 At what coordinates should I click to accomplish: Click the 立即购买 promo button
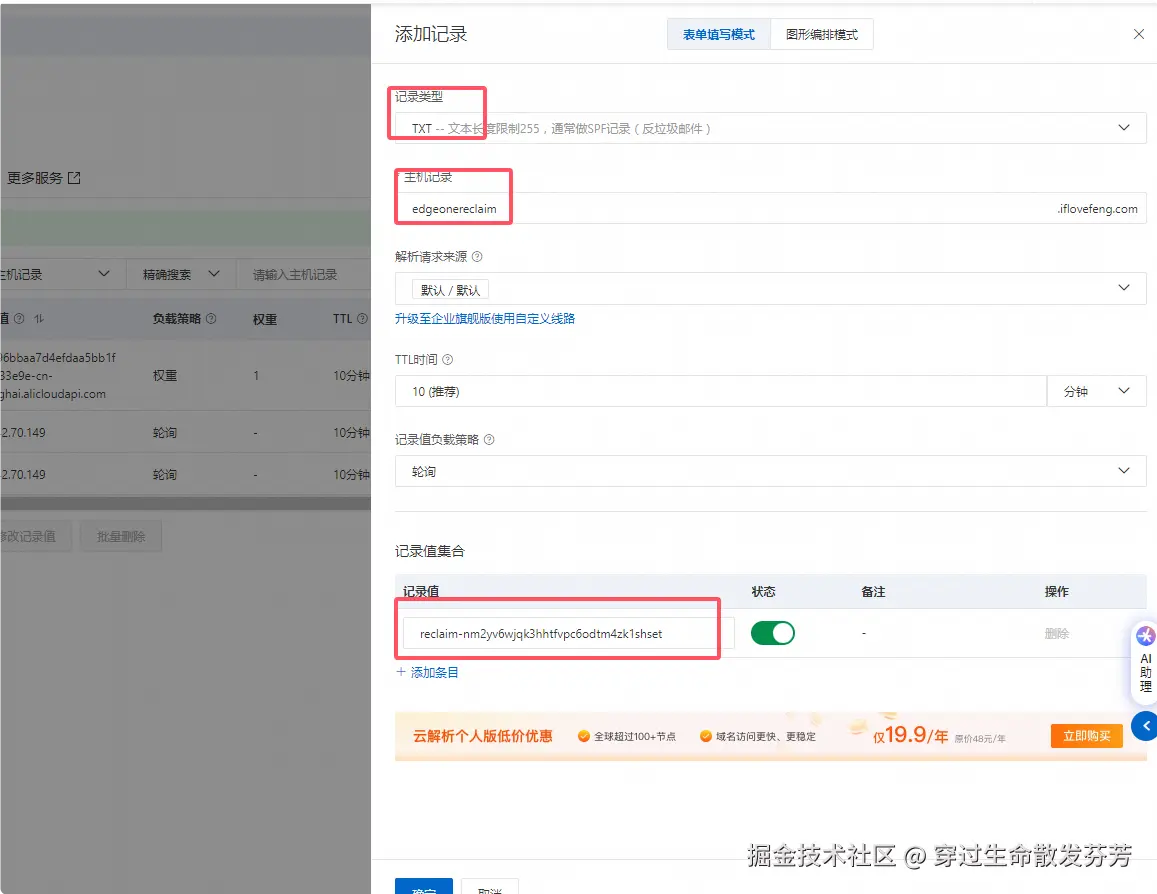(x=1086, y=735)
